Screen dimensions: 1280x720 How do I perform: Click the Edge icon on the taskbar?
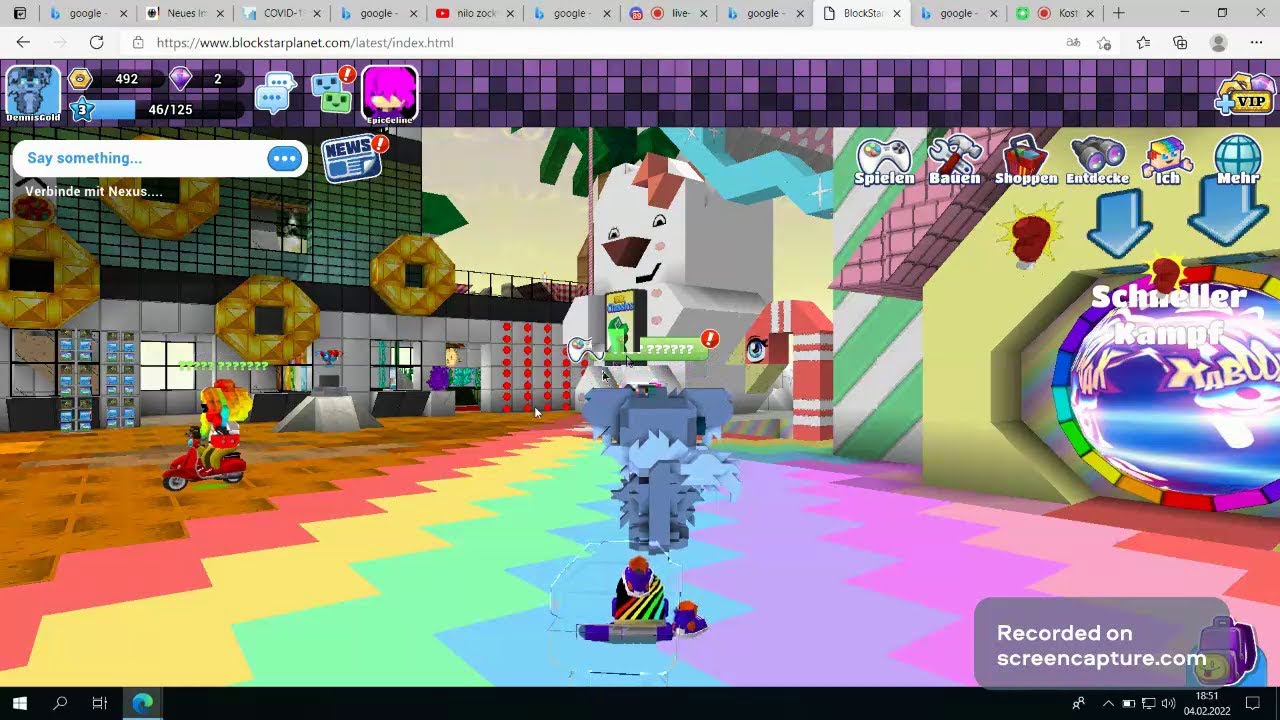[142, 703]
